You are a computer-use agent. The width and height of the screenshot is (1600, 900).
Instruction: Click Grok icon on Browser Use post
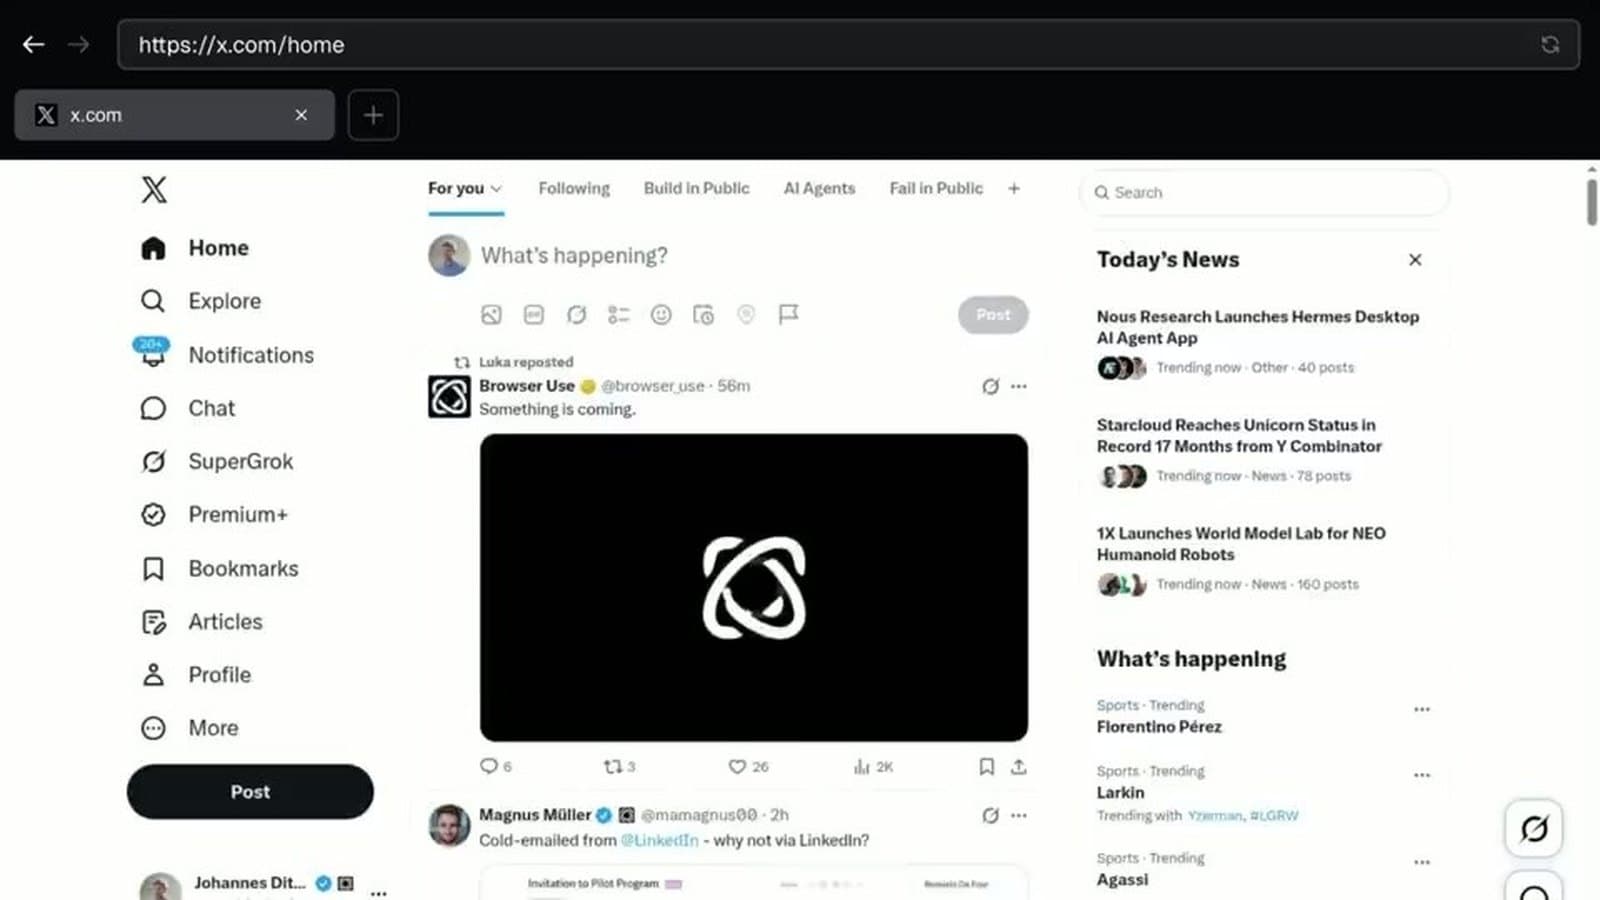(x=990, y=386)
